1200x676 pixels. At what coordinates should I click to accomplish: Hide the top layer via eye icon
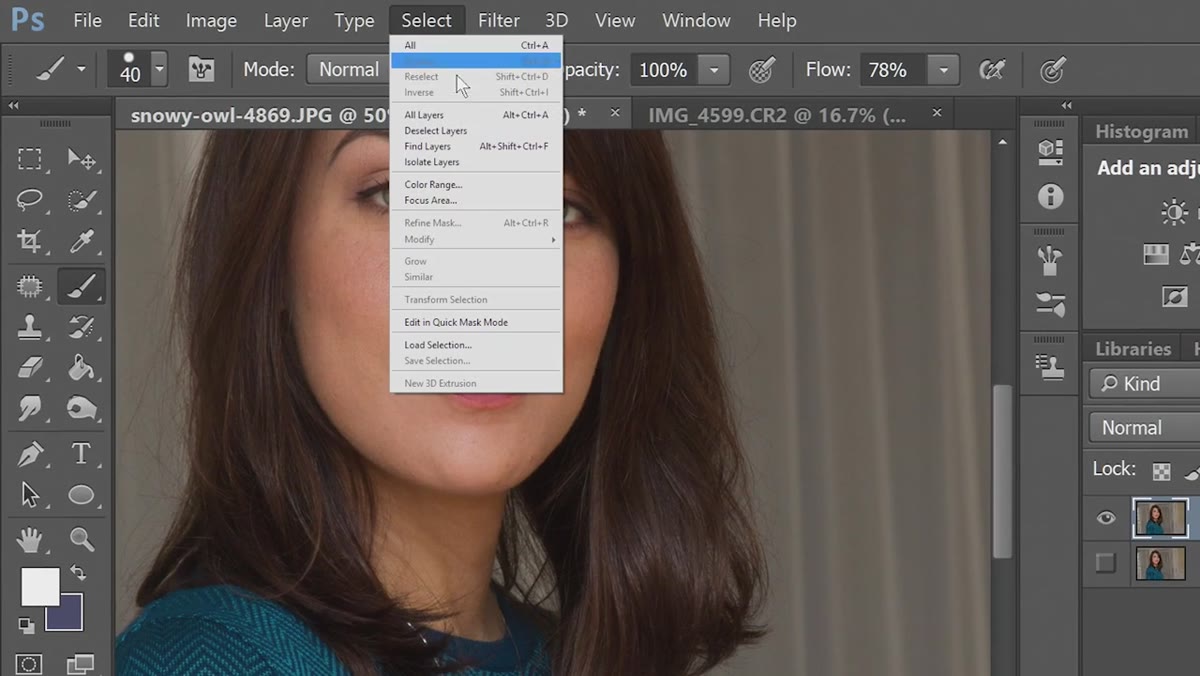(1106, 518)
